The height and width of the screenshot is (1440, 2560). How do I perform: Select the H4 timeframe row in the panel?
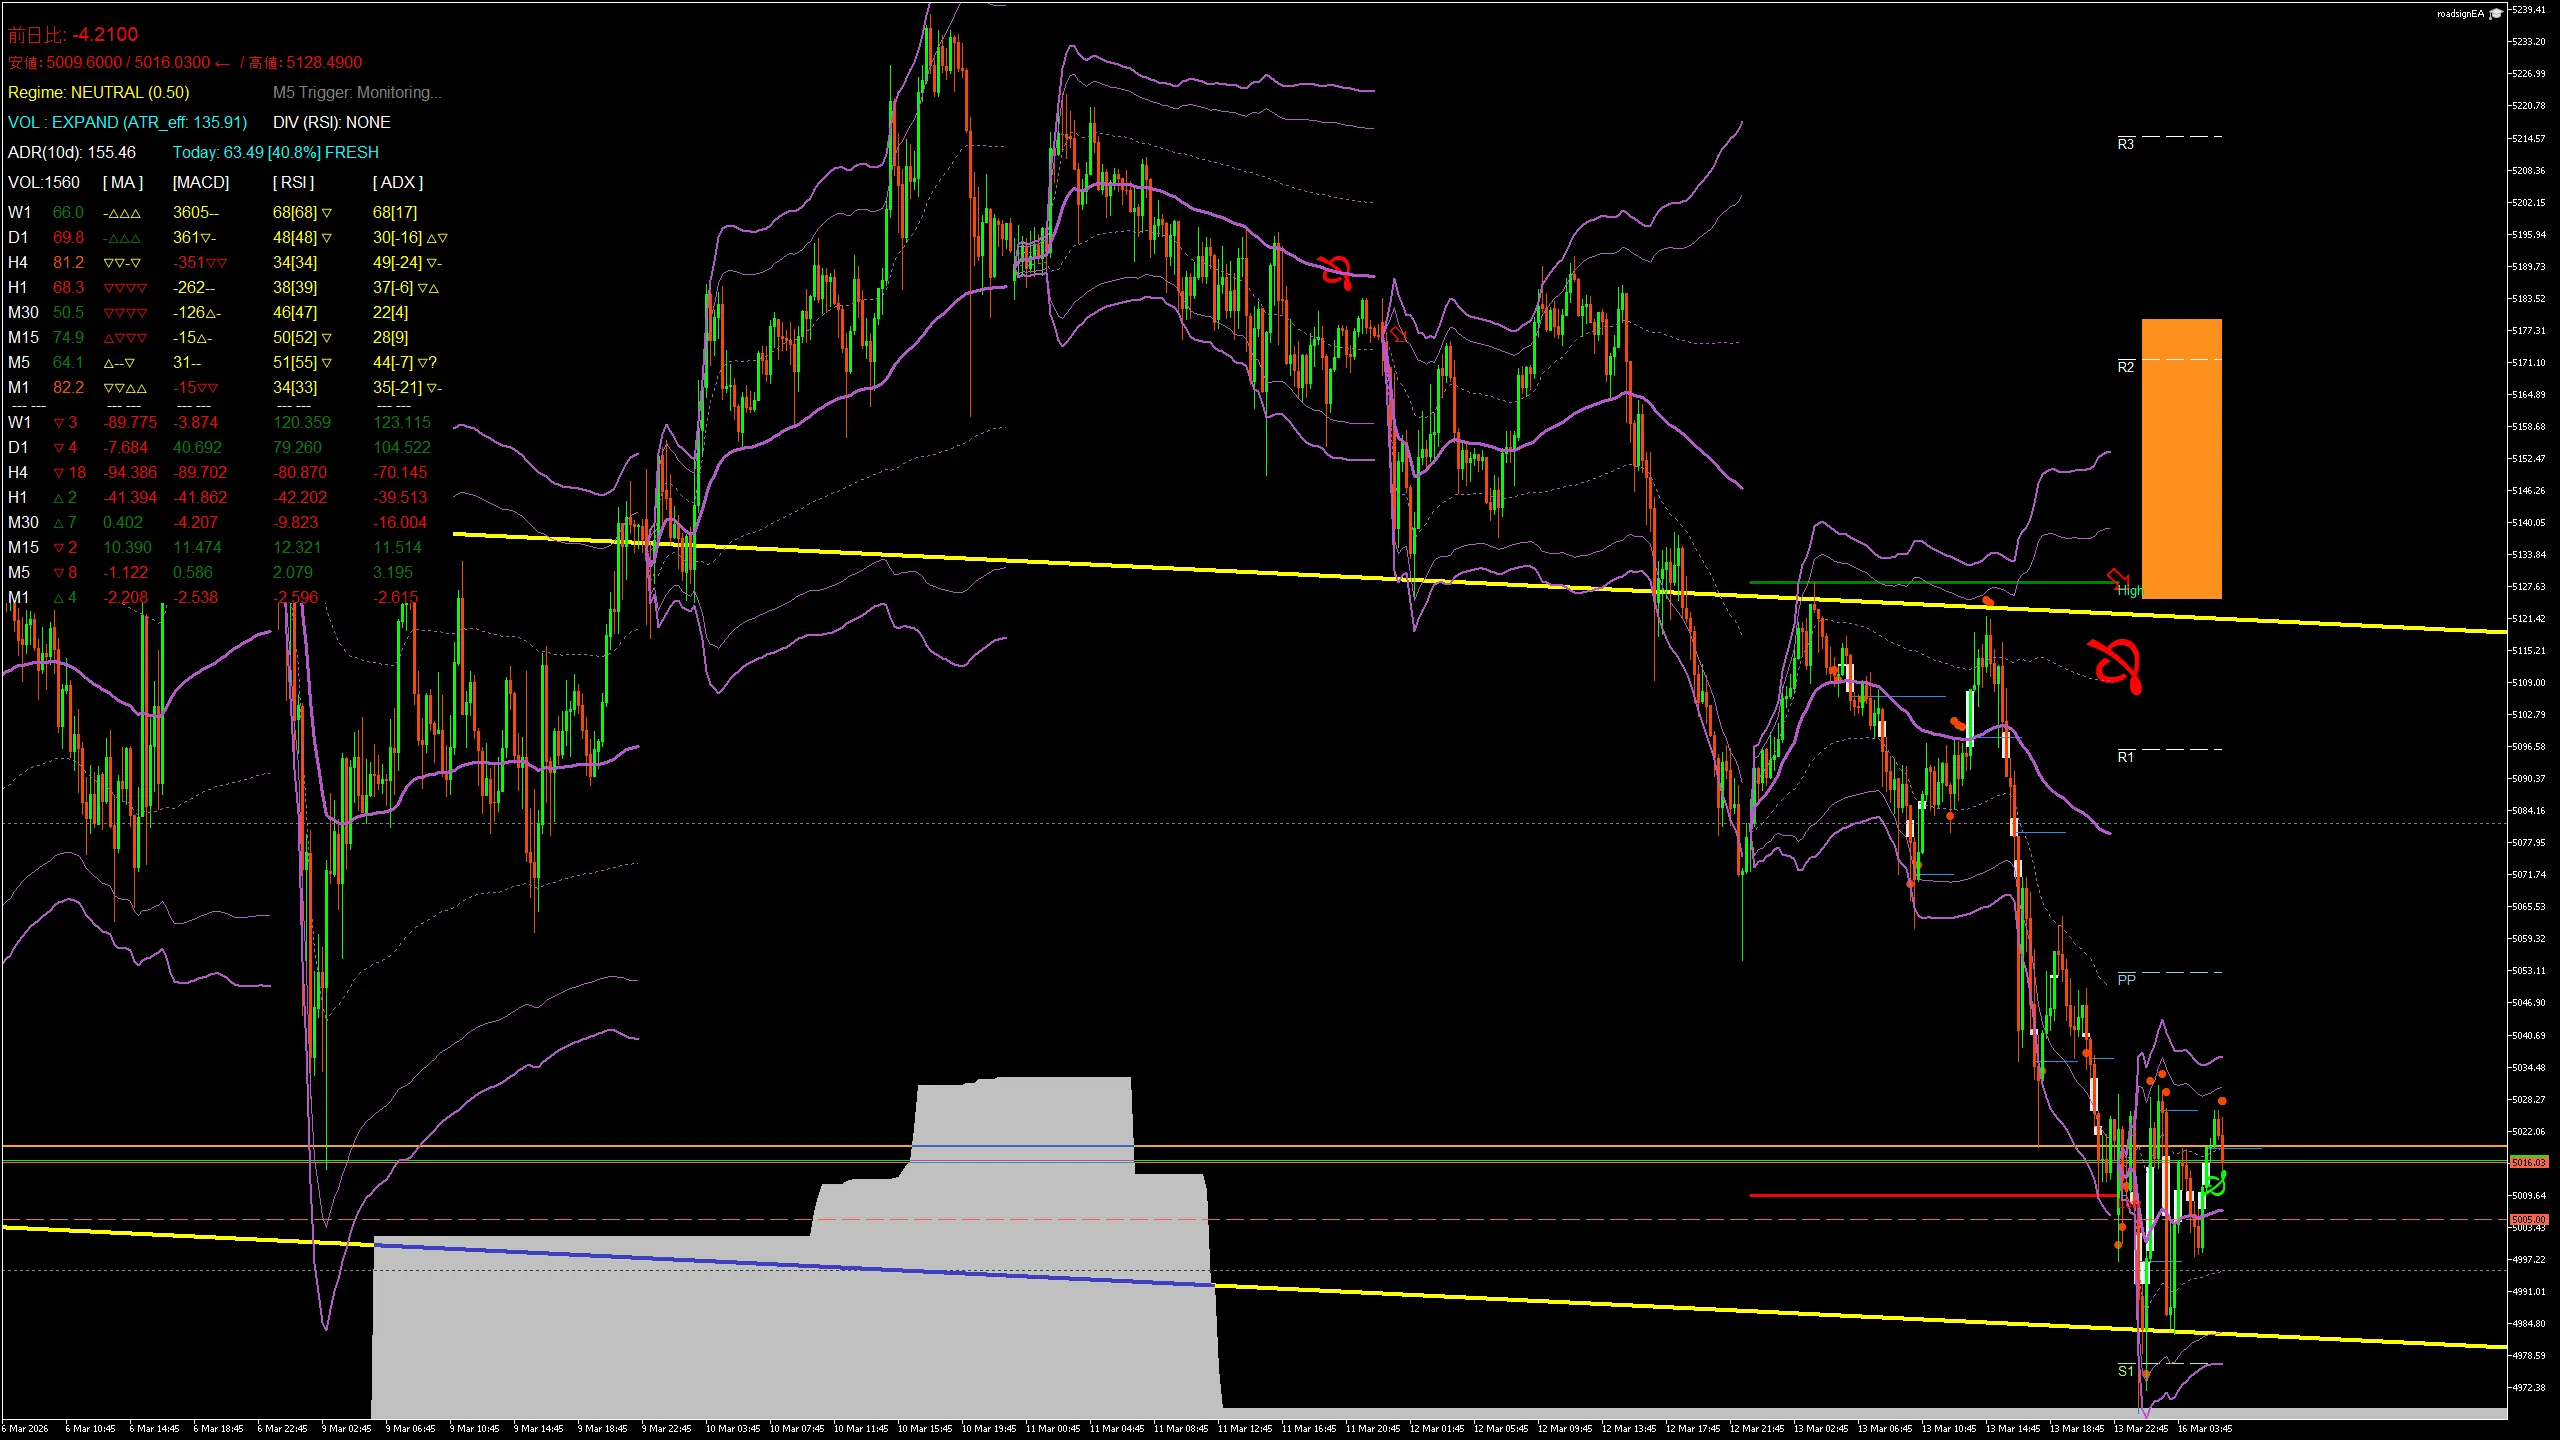pos(18,262)
